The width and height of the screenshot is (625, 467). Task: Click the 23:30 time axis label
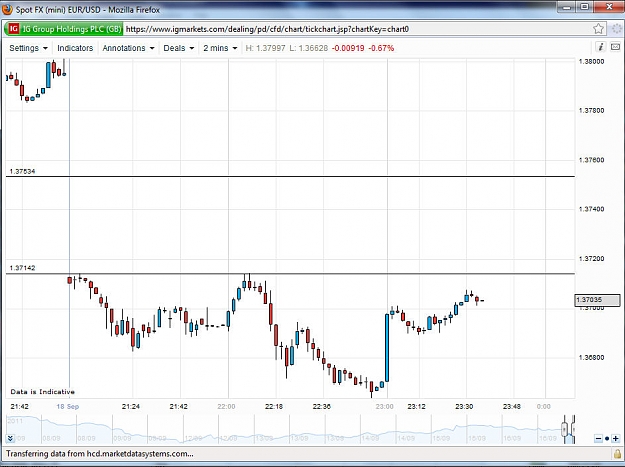(464, 406)
